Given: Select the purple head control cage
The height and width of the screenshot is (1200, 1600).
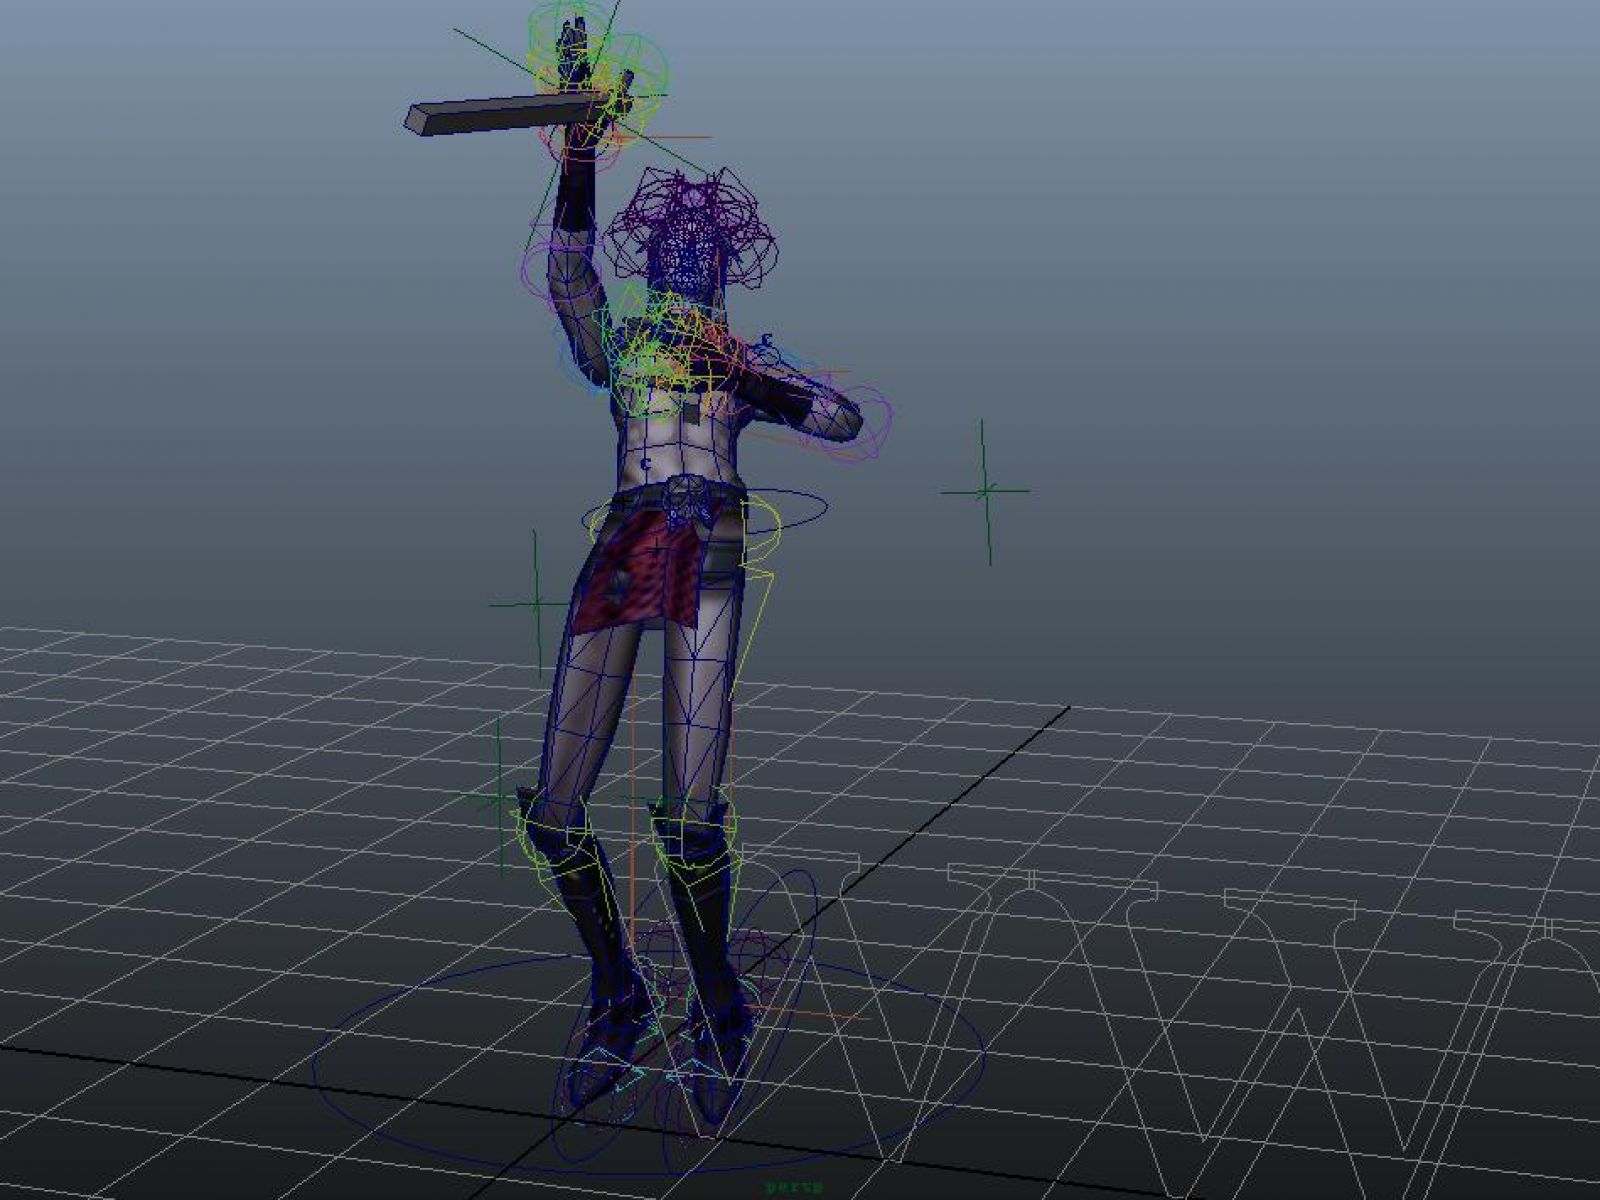Looking at the screenshot, I should pos(691,229).
